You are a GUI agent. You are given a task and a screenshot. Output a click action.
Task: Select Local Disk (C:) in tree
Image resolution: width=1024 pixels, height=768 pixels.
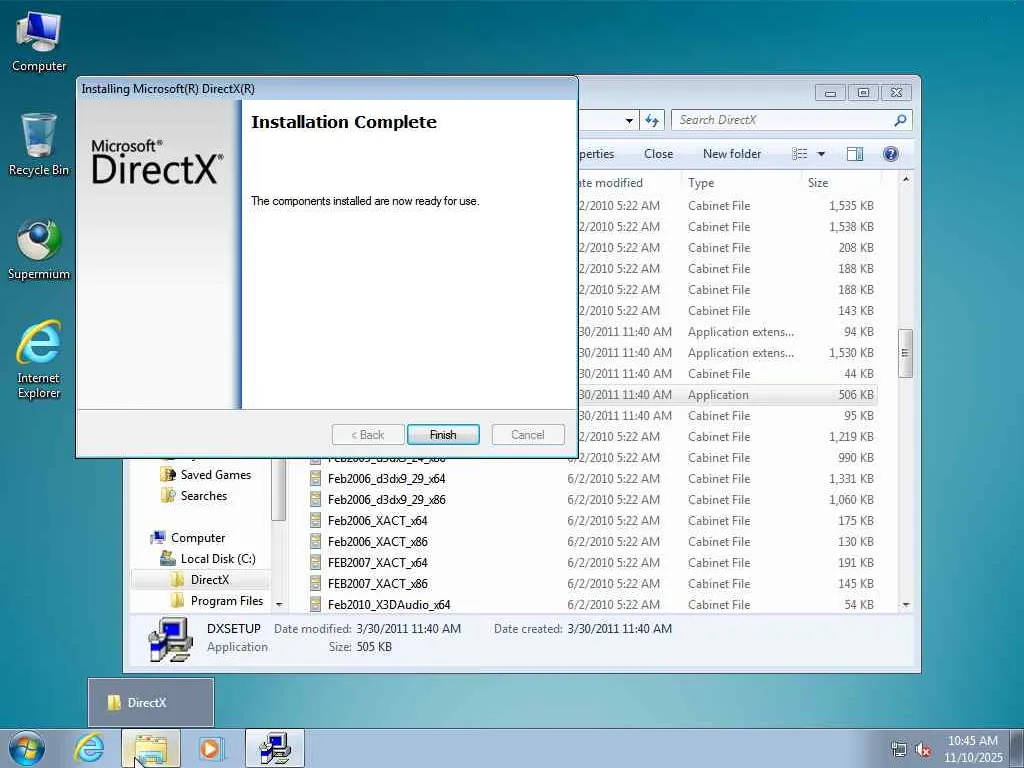tap(218, 558)
